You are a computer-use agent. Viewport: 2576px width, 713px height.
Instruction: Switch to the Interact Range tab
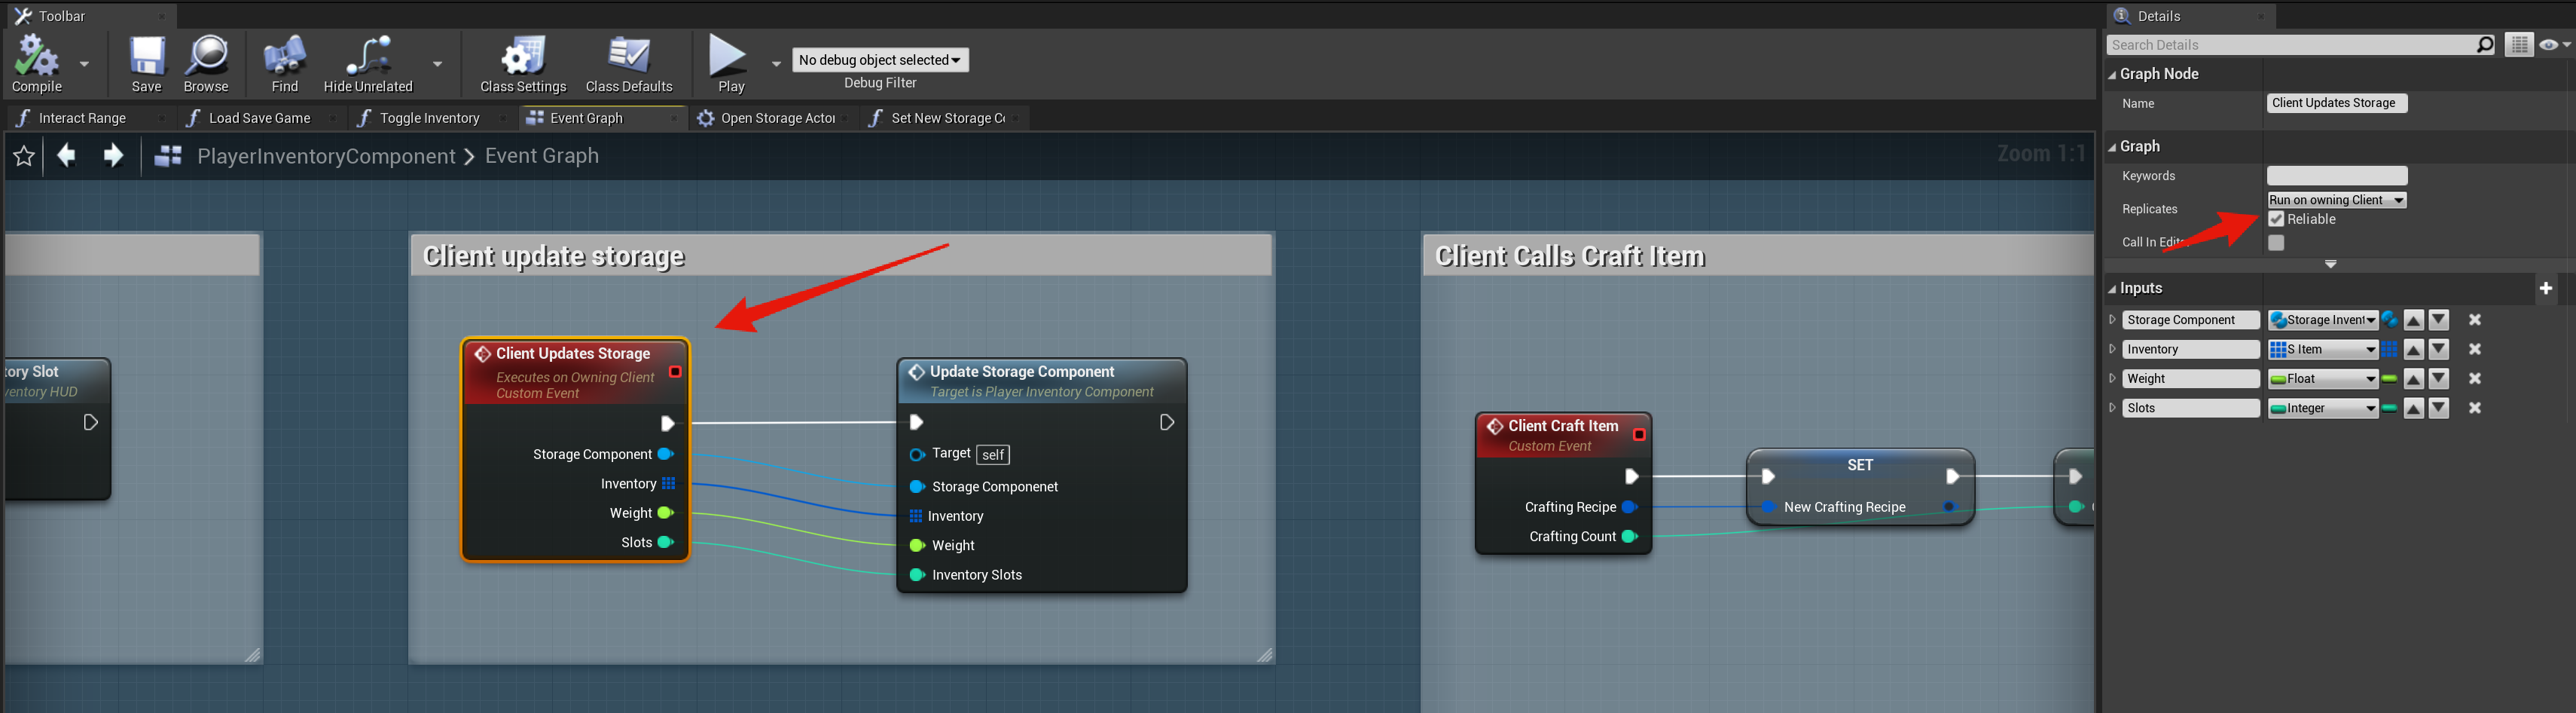point(82,118)
